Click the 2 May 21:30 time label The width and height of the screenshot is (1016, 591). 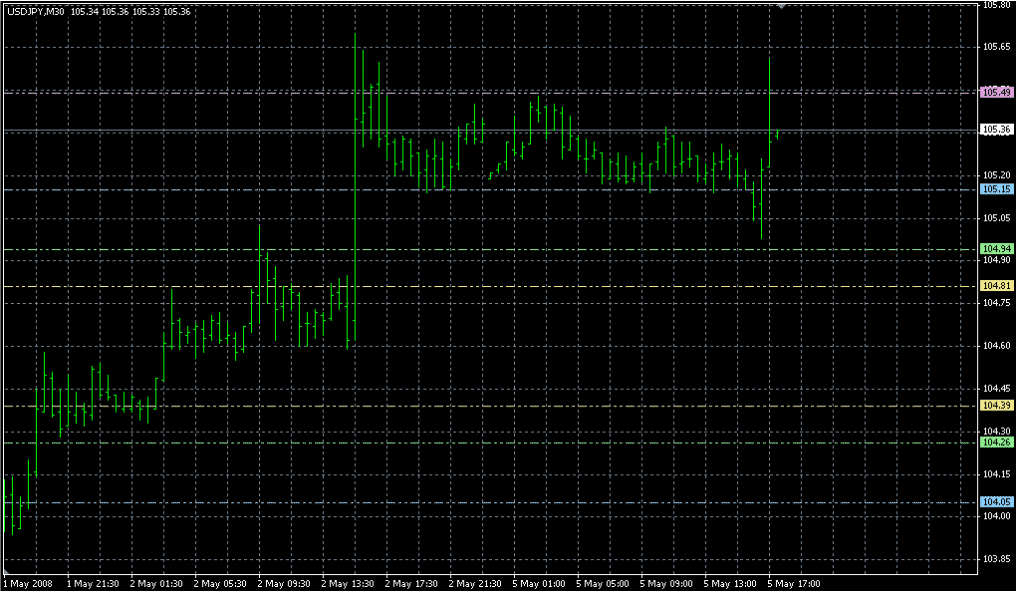pos(475,582)
